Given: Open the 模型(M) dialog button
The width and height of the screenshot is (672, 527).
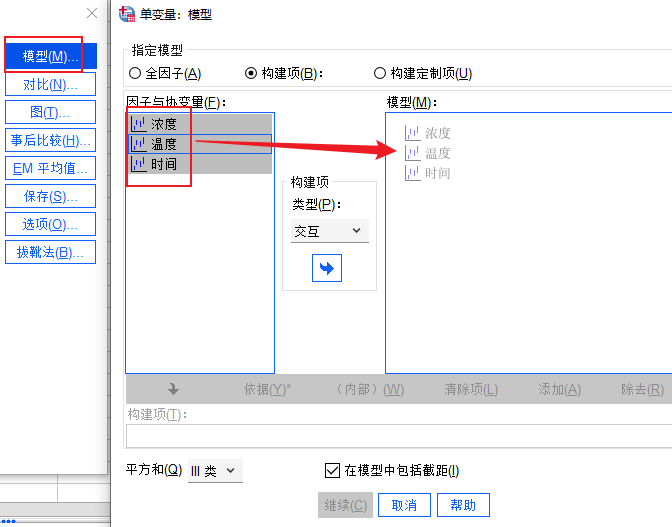Looking at the screenshot, I should pyautogui.click(x=51, y=56).
